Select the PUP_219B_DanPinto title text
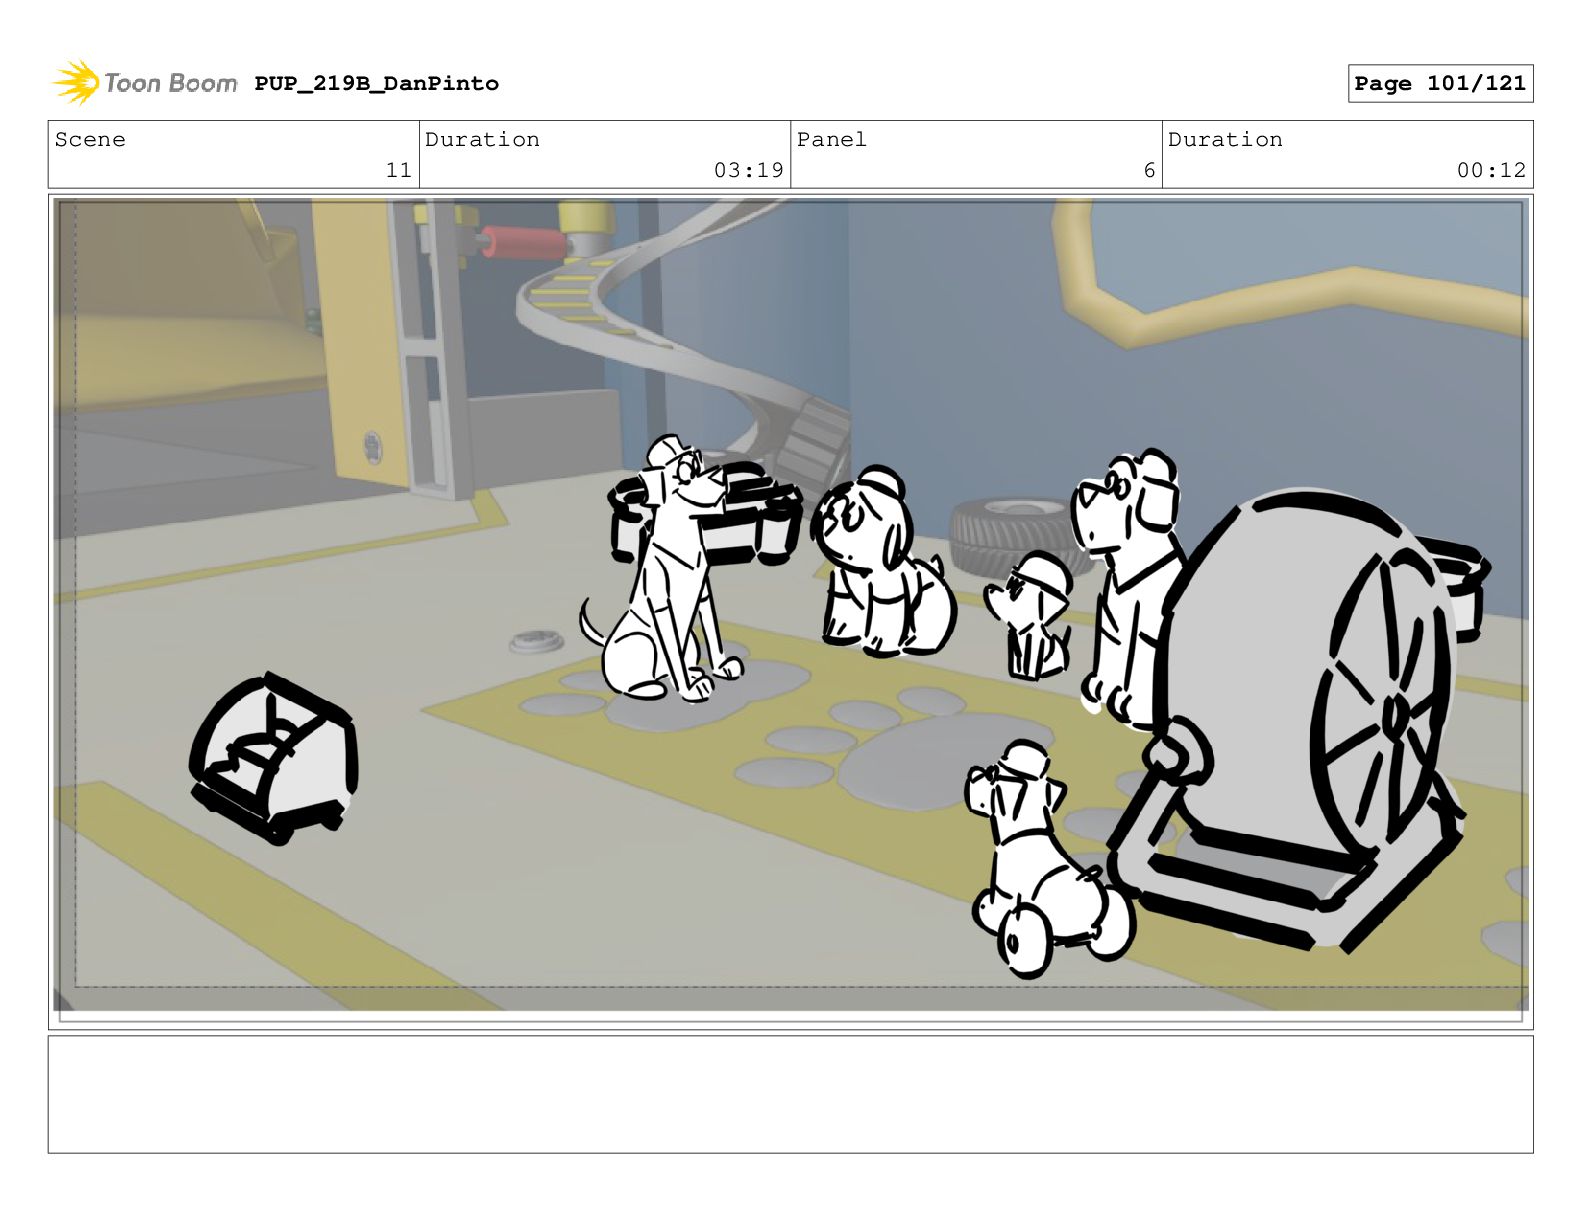This screenshot has width=1582, height=1225. (x=376, y=83)
